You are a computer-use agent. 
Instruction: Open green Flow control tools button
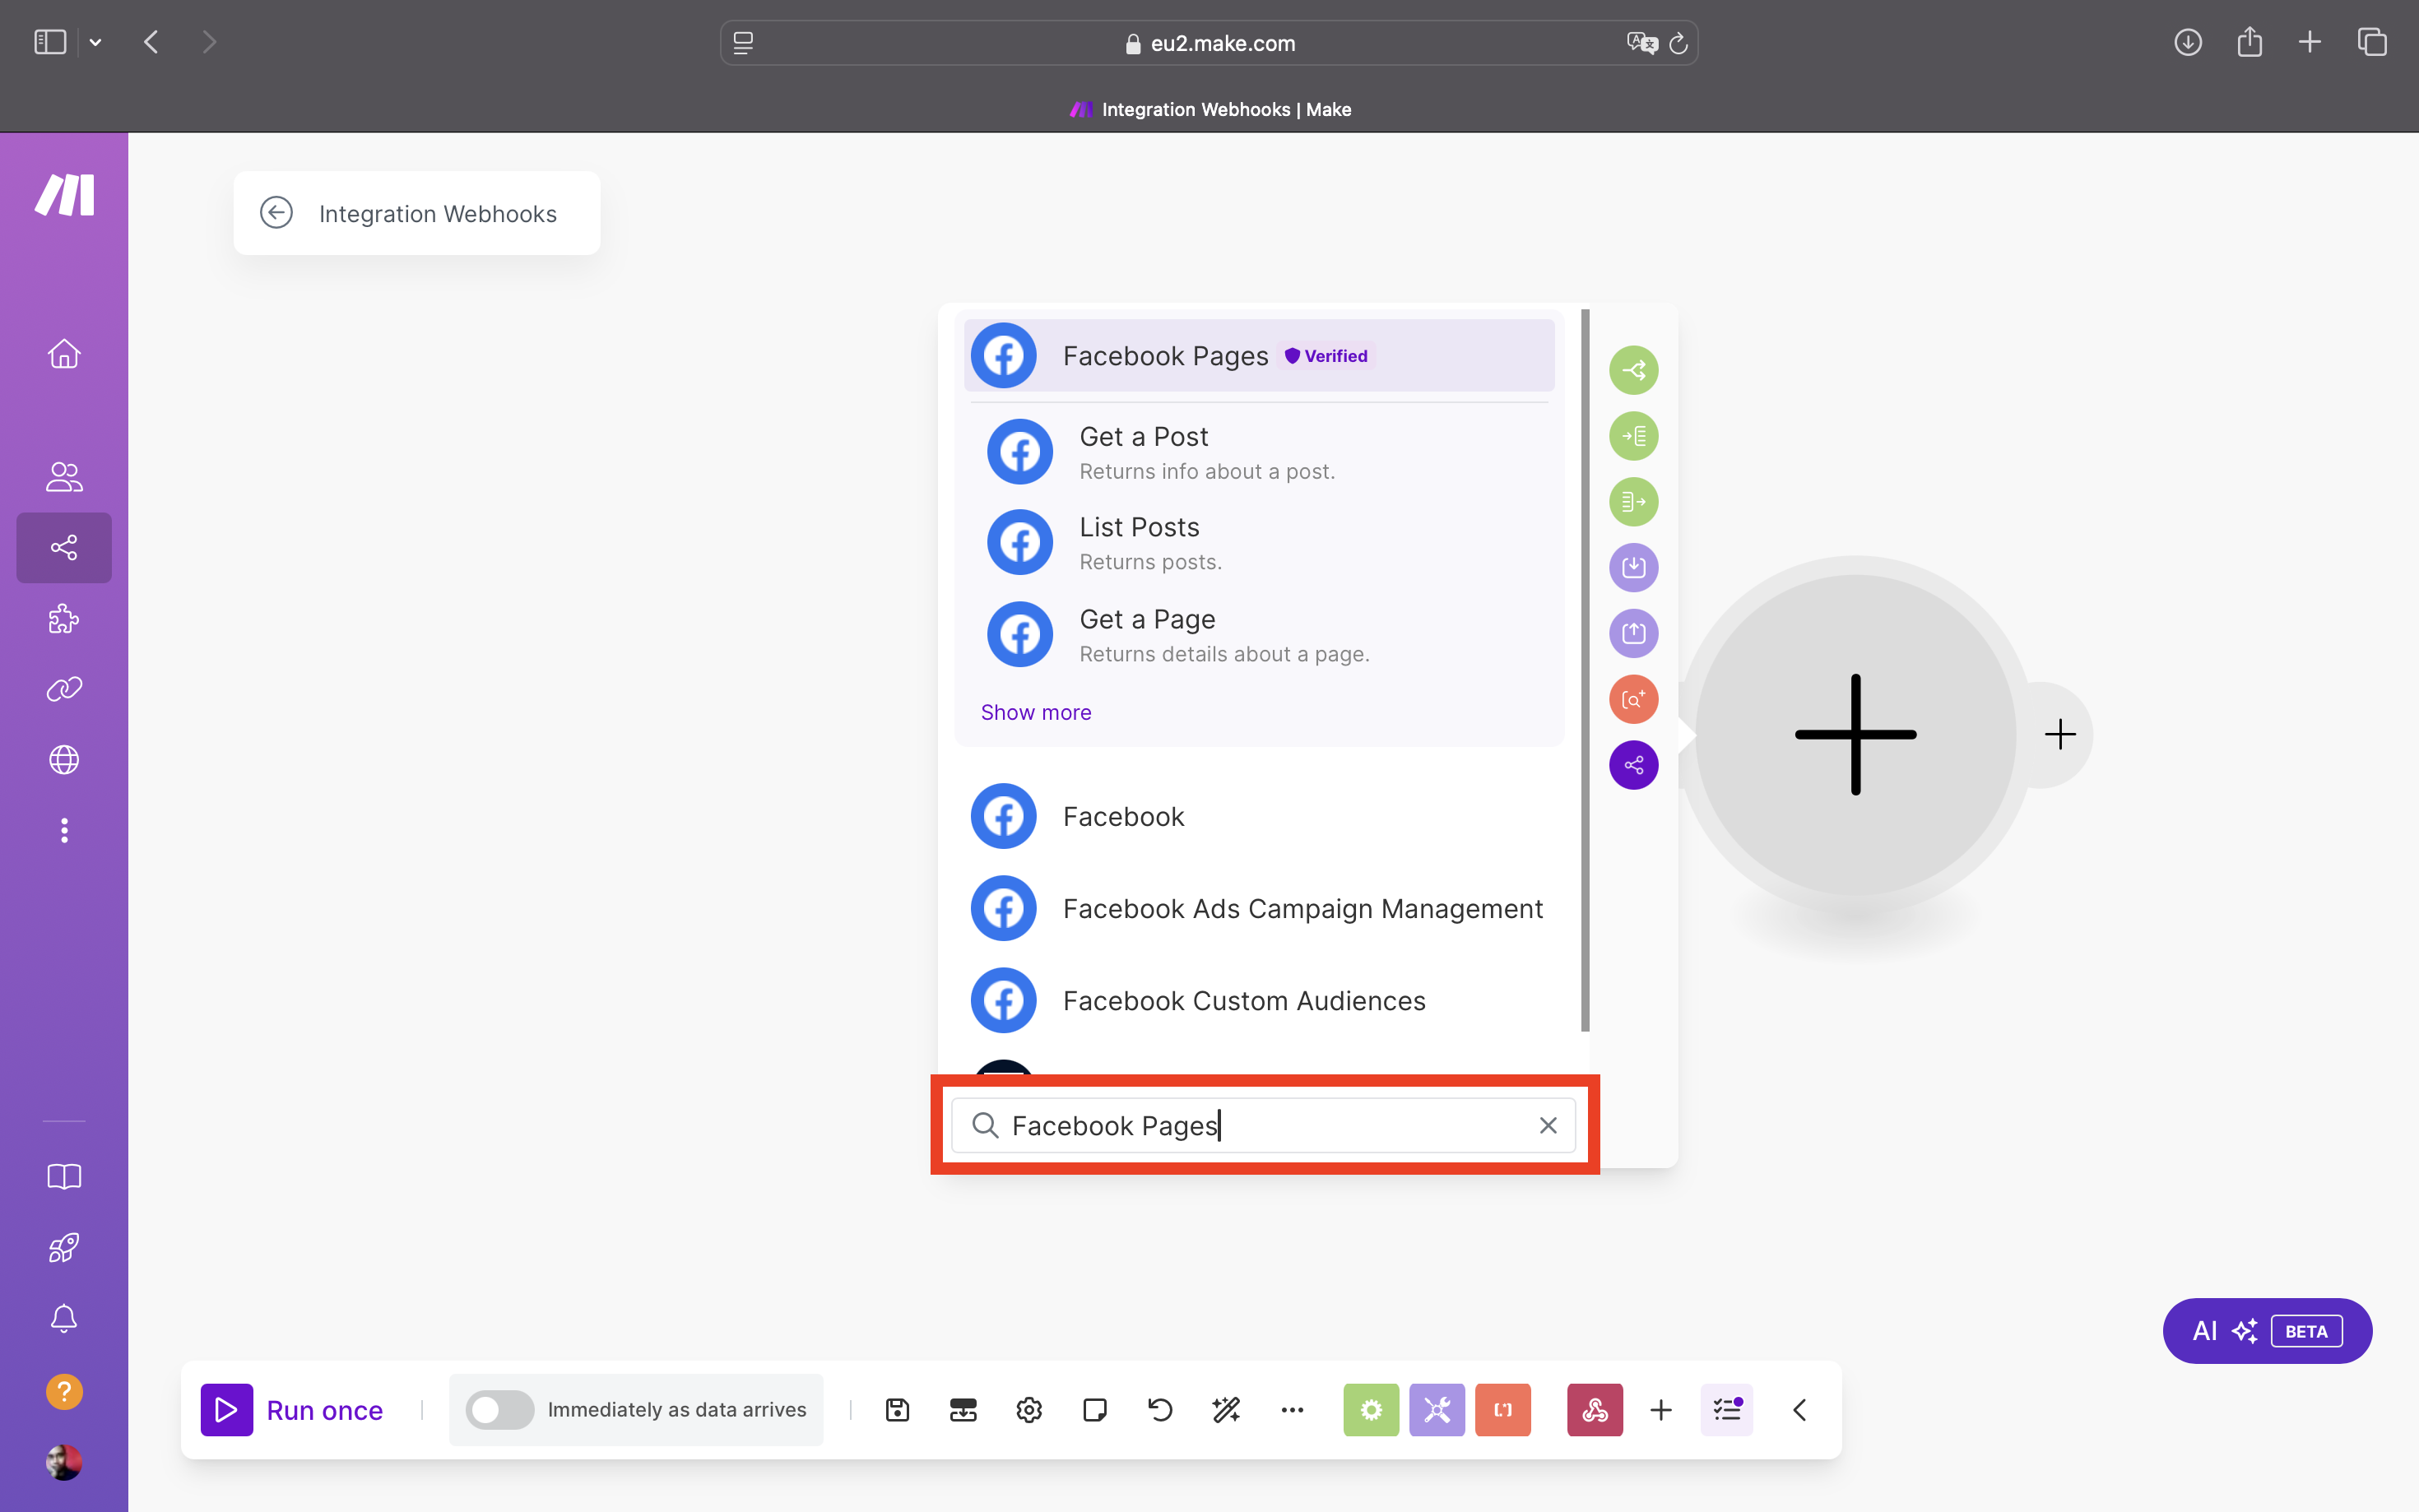point(1371,1410)
